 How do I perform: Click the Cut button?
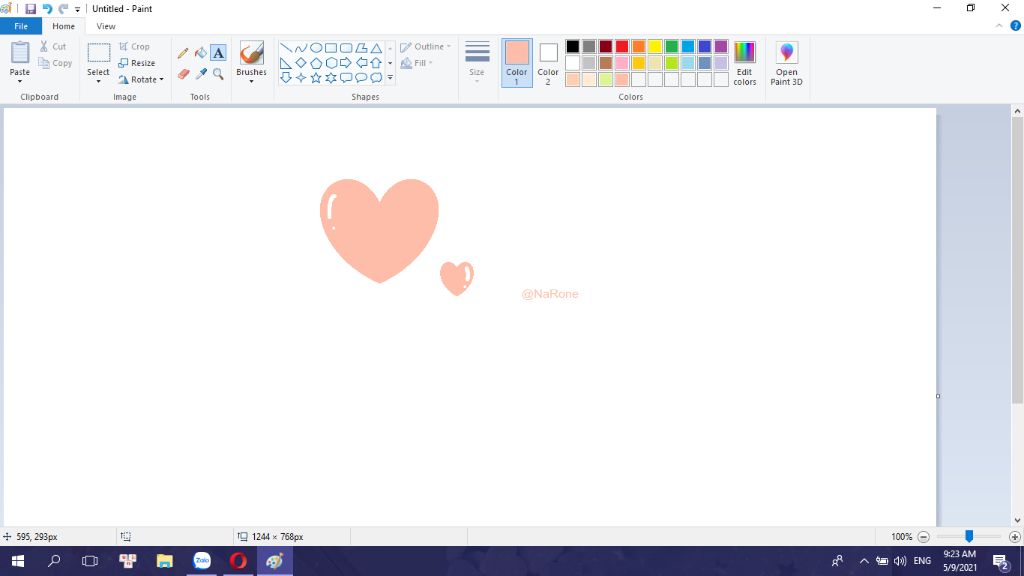53,46
